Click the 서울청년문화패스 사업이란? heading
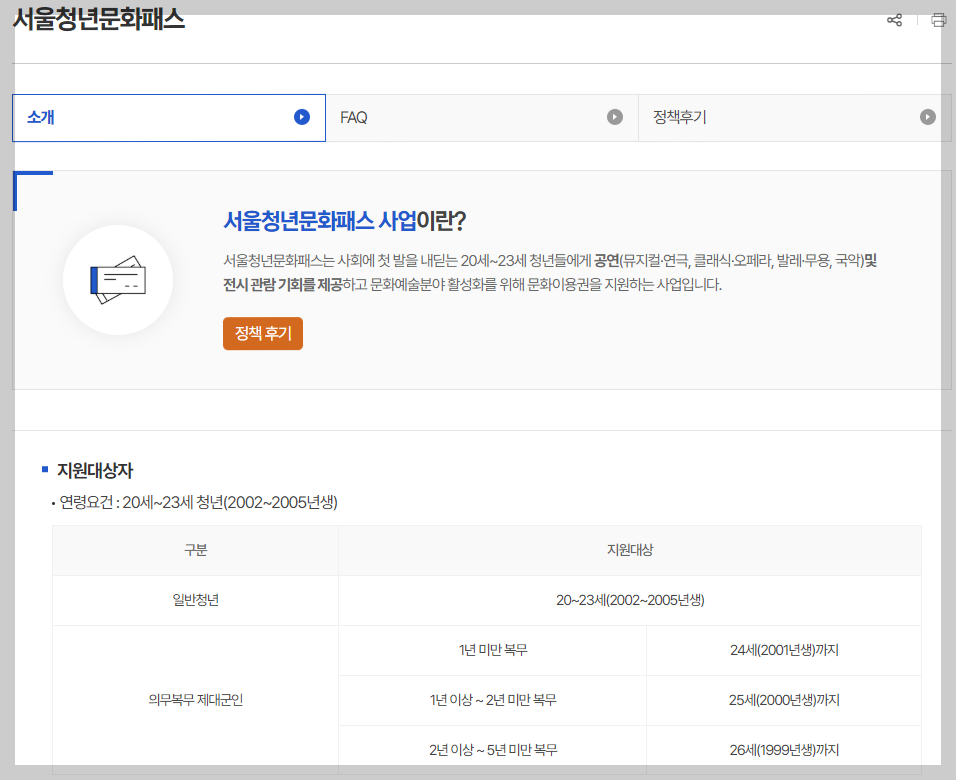The height and width of the screenshot is (780, 956). pyautogui.click(x=344, y=221)
